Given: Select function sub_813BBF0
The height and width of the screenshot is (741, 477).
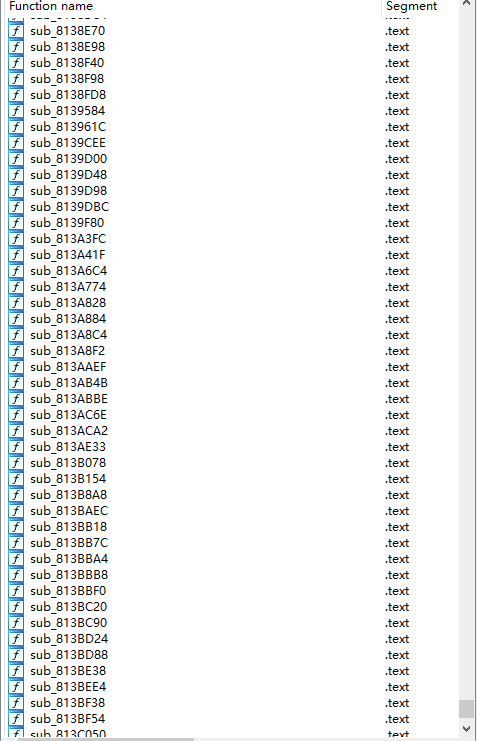Looking at the screenshot, I should click(68, 591).
